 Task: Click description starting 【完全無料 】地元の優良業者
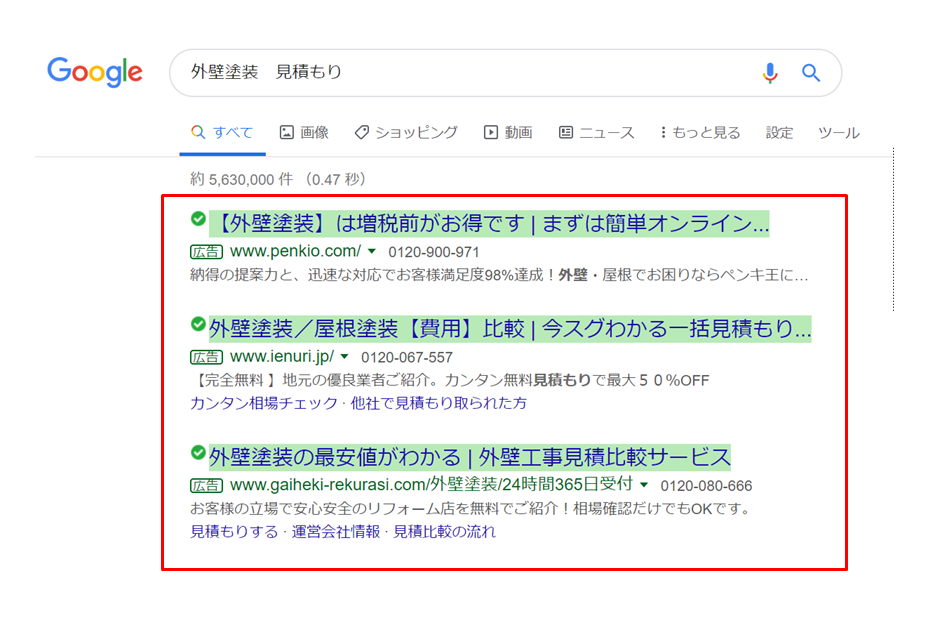[450, 380]
